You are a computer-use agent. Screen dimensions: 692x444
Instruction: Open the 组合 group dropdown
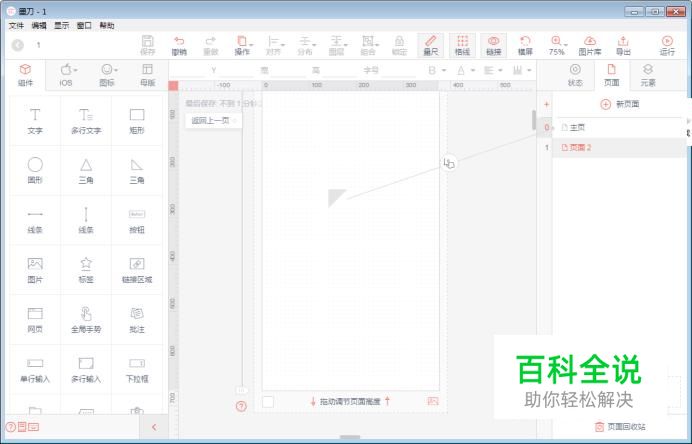[369, 45]
